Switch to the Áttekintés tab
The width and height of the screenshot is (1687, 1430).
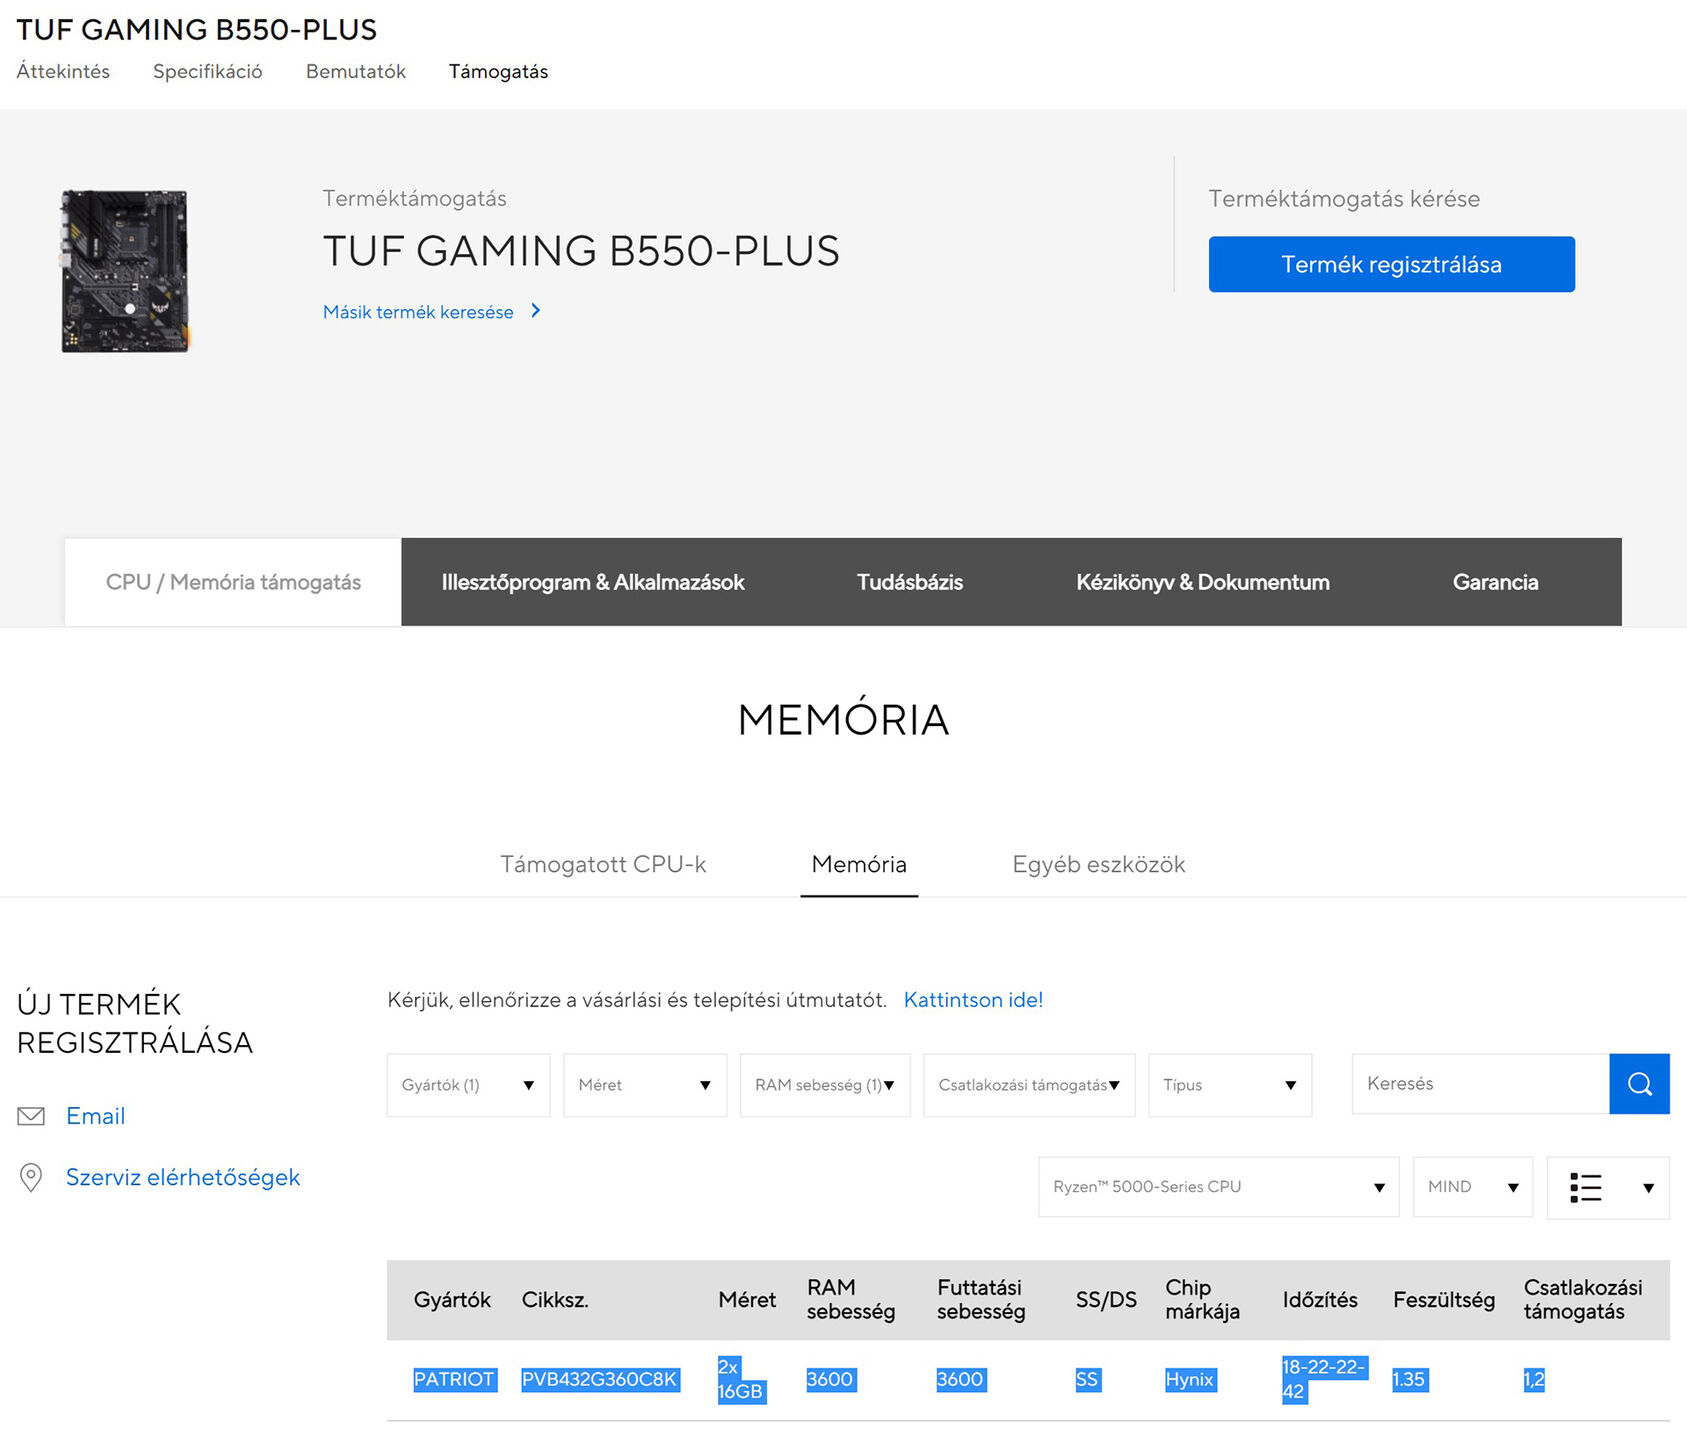pos(63,71)
